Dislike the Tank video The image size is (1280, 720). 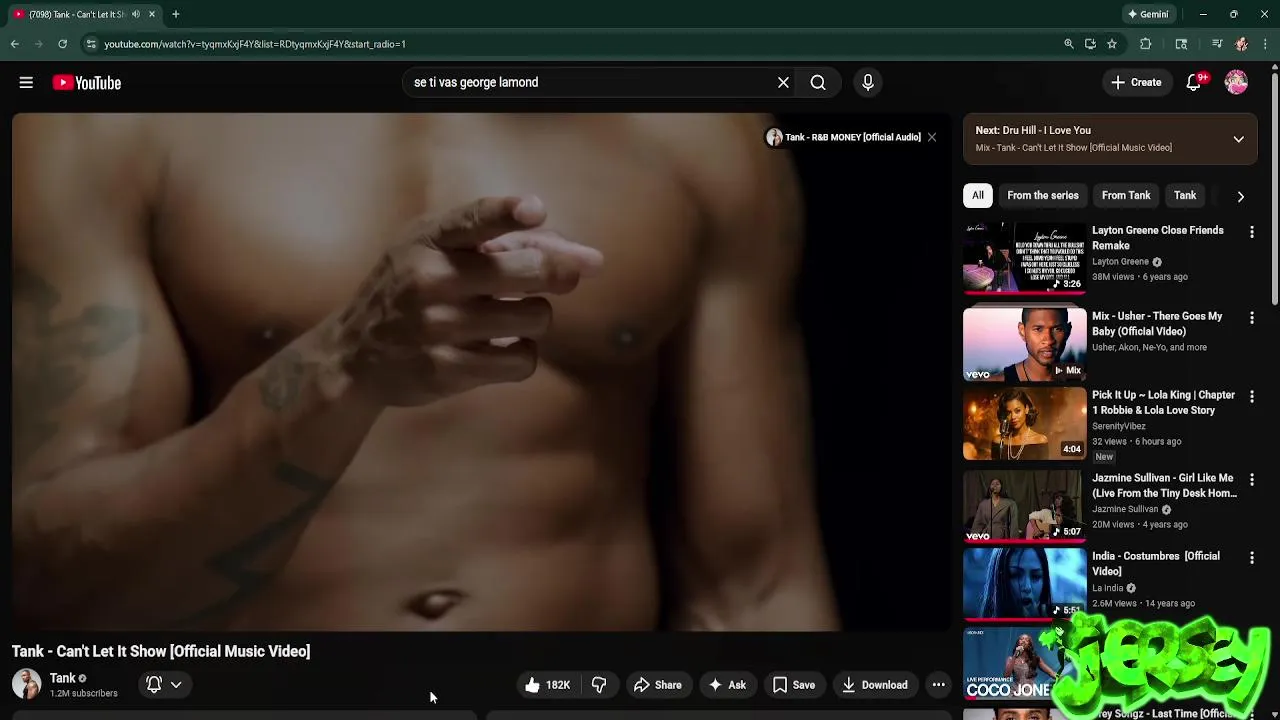click(599, 685)
